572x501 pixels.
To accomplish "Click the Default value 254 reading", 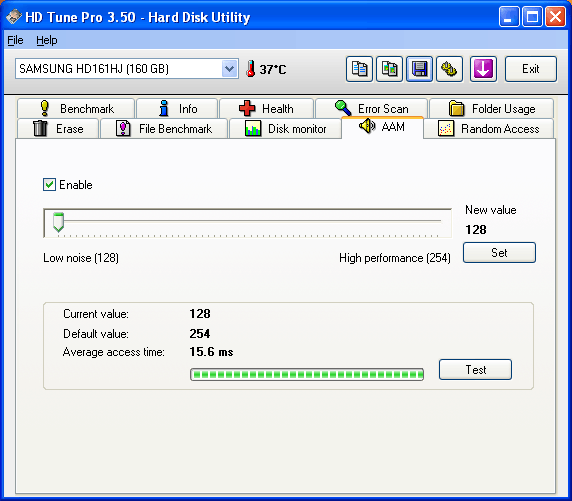I will (200, 334).
